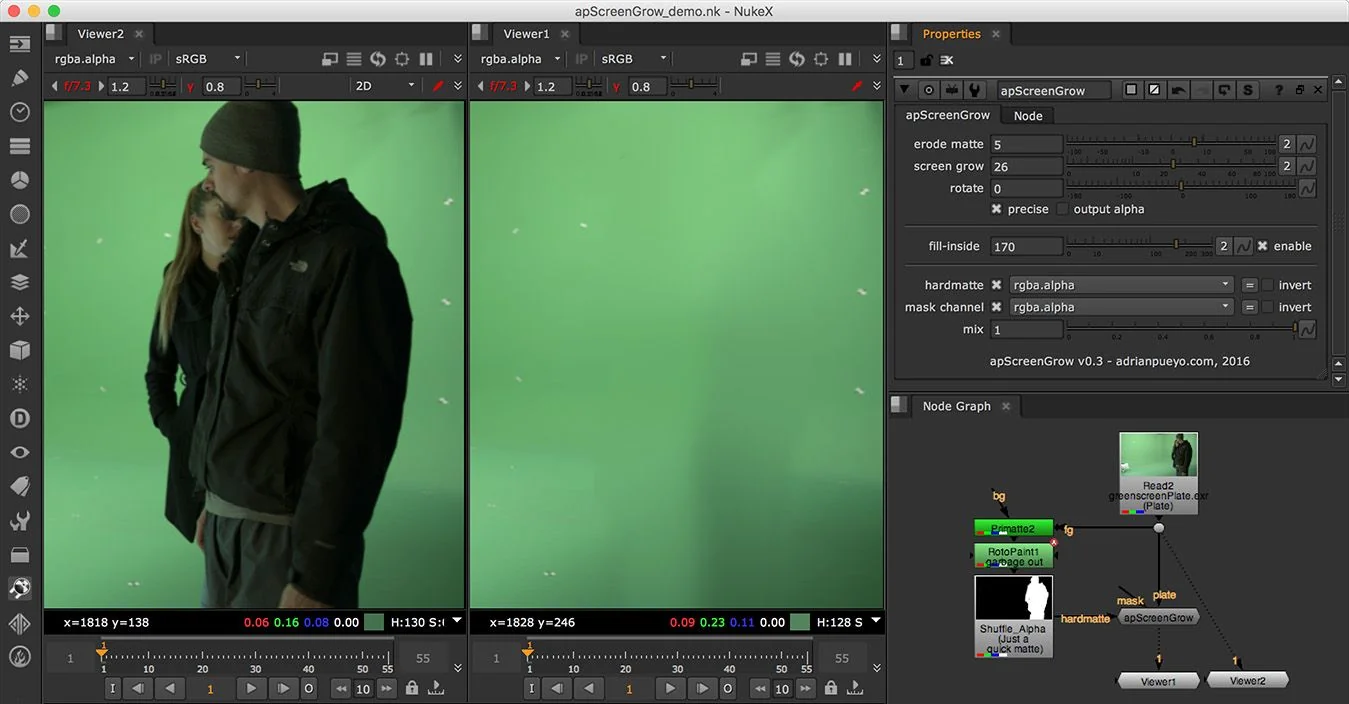This screenshot has height=704, width=1349.
Task: Switch to the Node tab in Properties
Action: pos(1027,115)
